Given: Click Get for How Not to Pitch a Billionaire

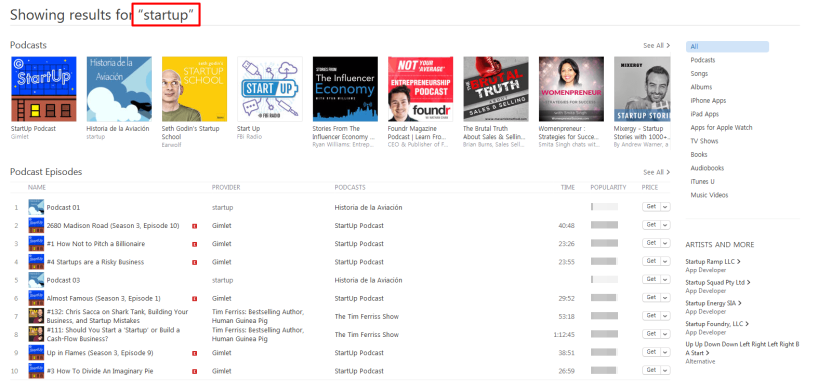Looking at the screenshot, I should pyautogui.click(x=651, y=243).
